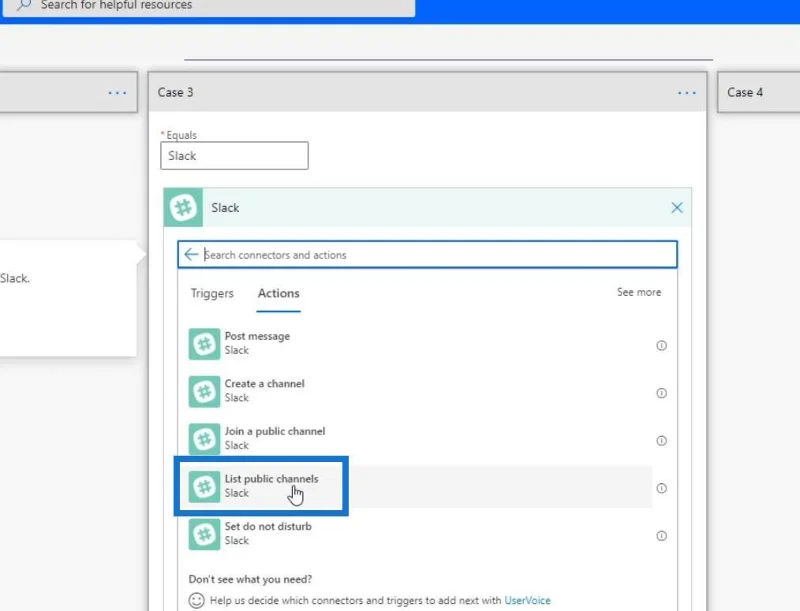Show info for Create a channel
The image size is (800, 611).
tap(661, 393)
